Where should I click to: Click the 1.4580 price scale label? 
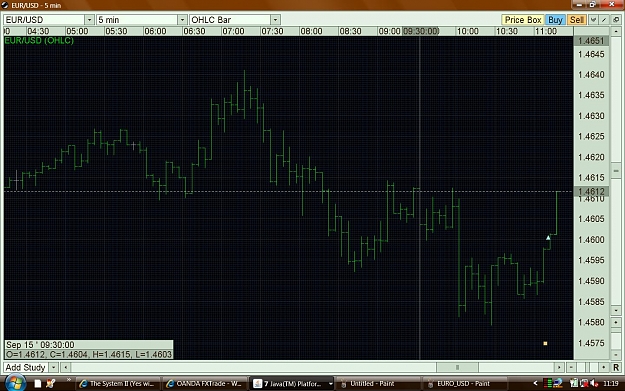591,322
